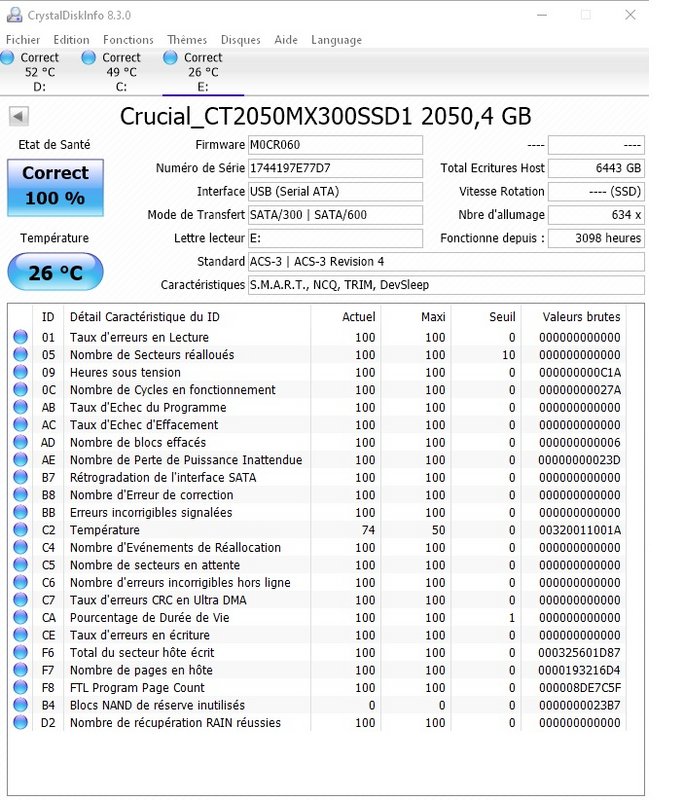This screenshot has height=800, width=684.
Task: Click status orb for Nombre d'Erreur de correction
Action: 20,495
